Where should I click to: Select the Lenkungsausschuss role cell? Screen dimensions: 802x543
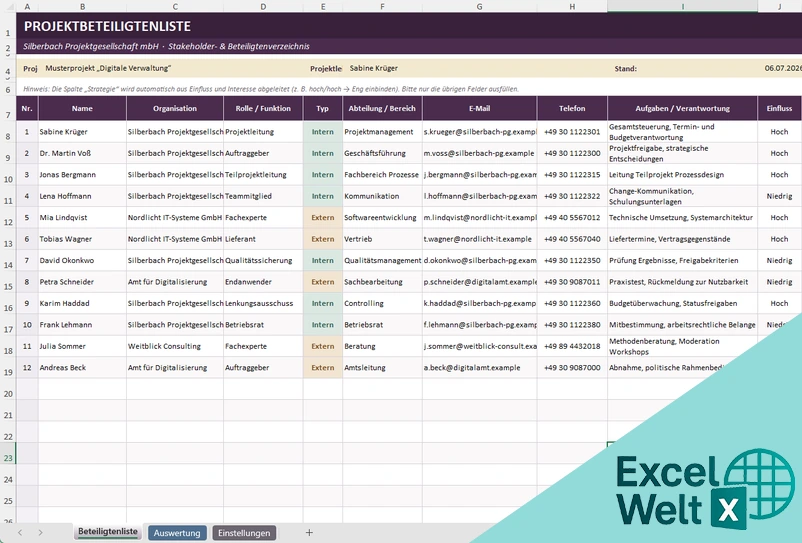click(263, 303)
